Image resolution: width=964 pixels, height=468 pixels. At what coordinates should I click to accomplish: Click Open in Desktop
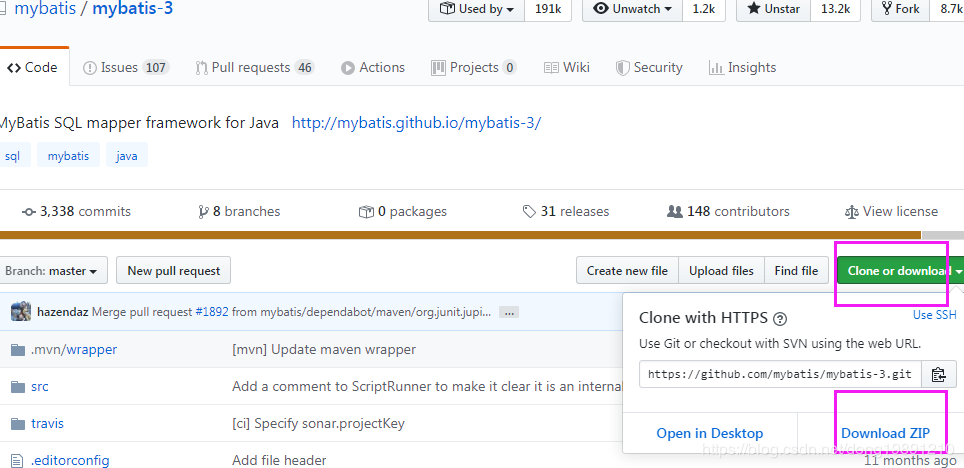click(709, 433)
